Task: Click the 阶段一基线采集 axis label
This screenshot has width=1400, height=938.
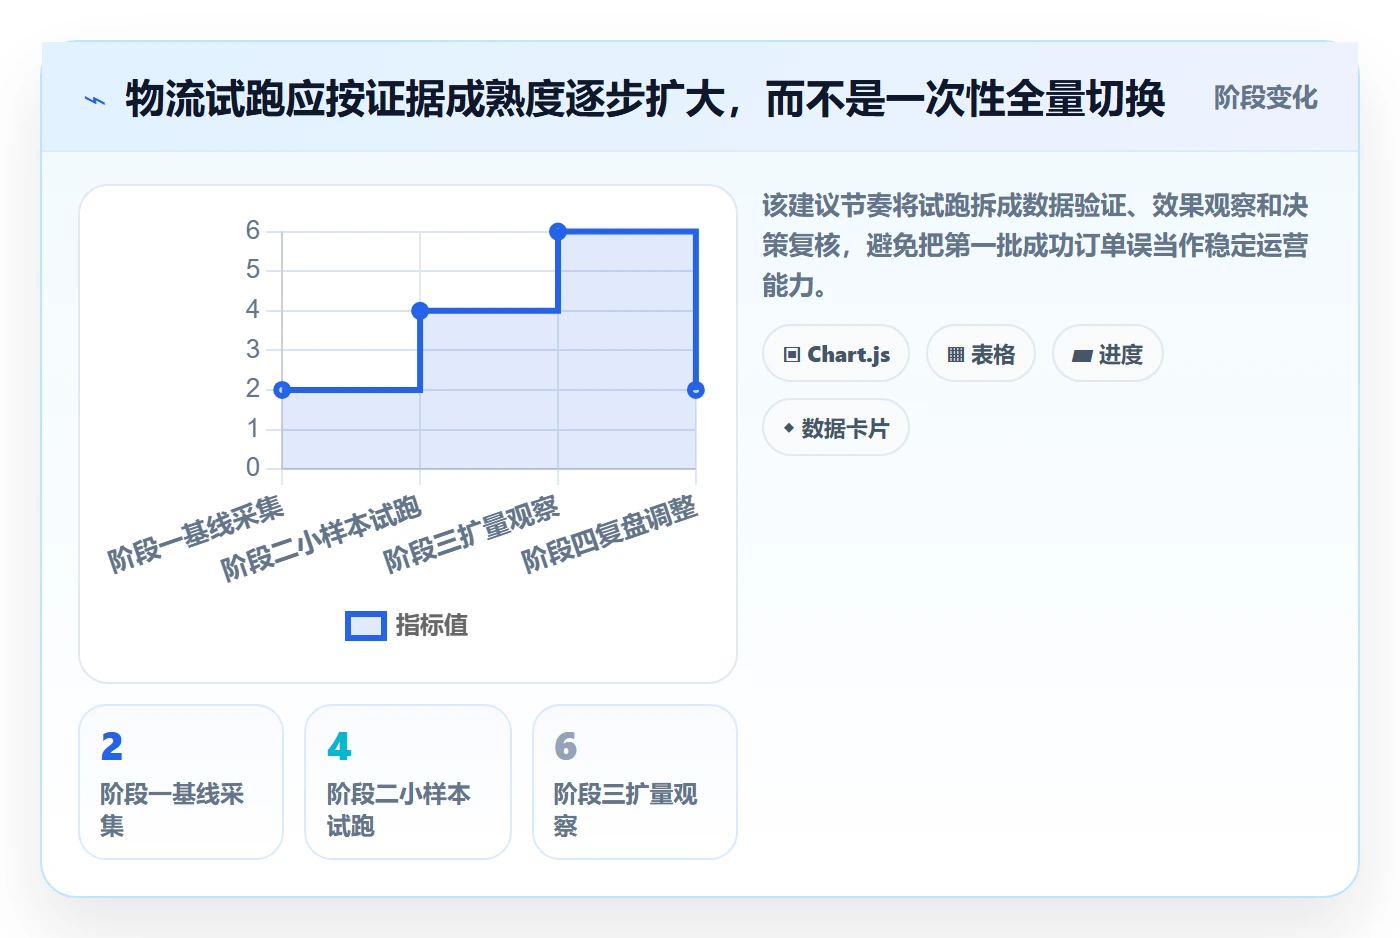Action: click(x=196, y=534)
